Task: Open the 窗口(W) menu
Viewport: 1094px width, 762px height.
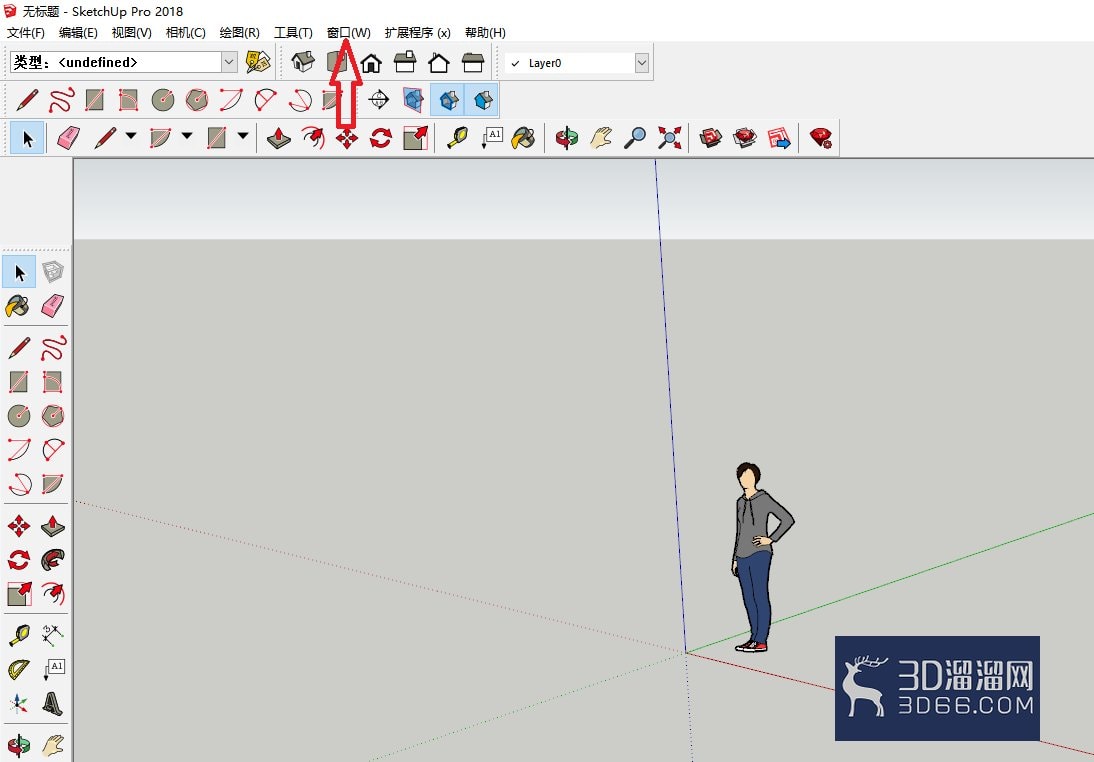Action: tap(348, 33)
